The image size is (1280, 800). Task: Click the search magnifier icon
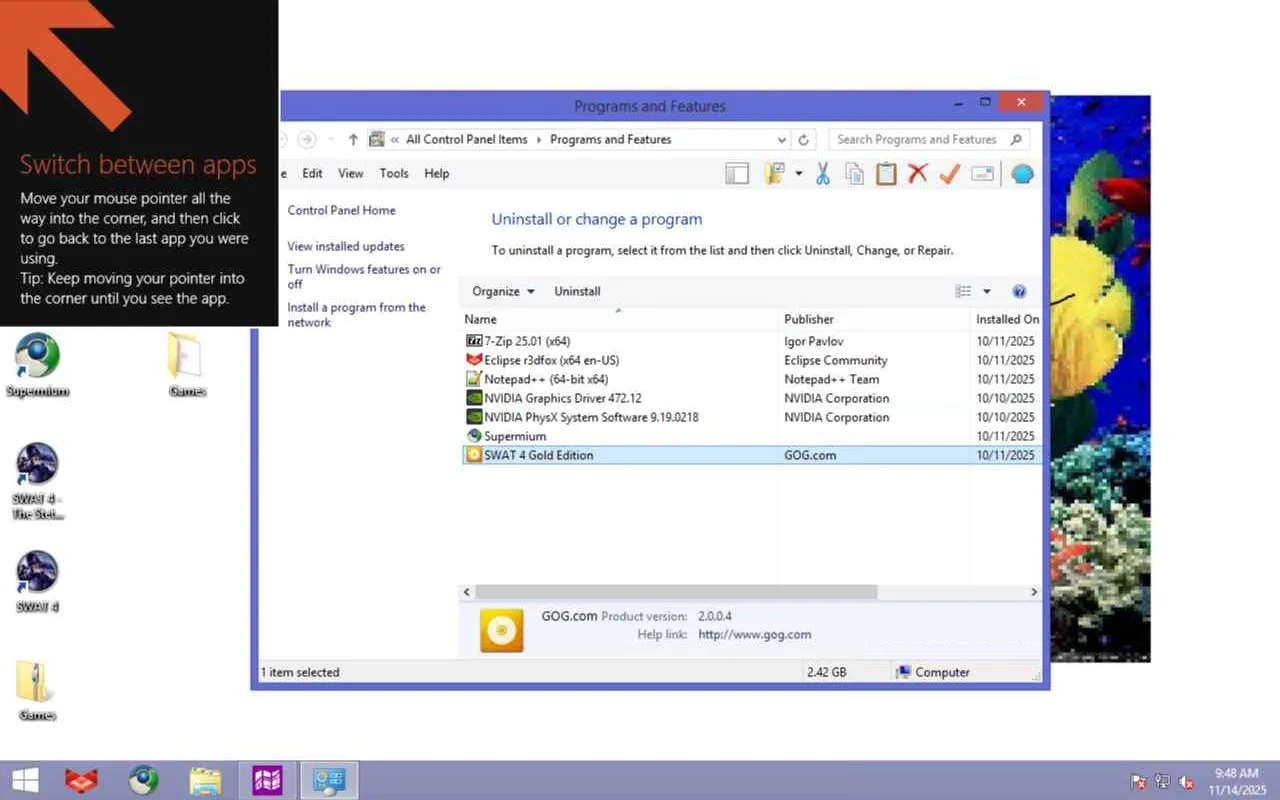(1016, 140)
